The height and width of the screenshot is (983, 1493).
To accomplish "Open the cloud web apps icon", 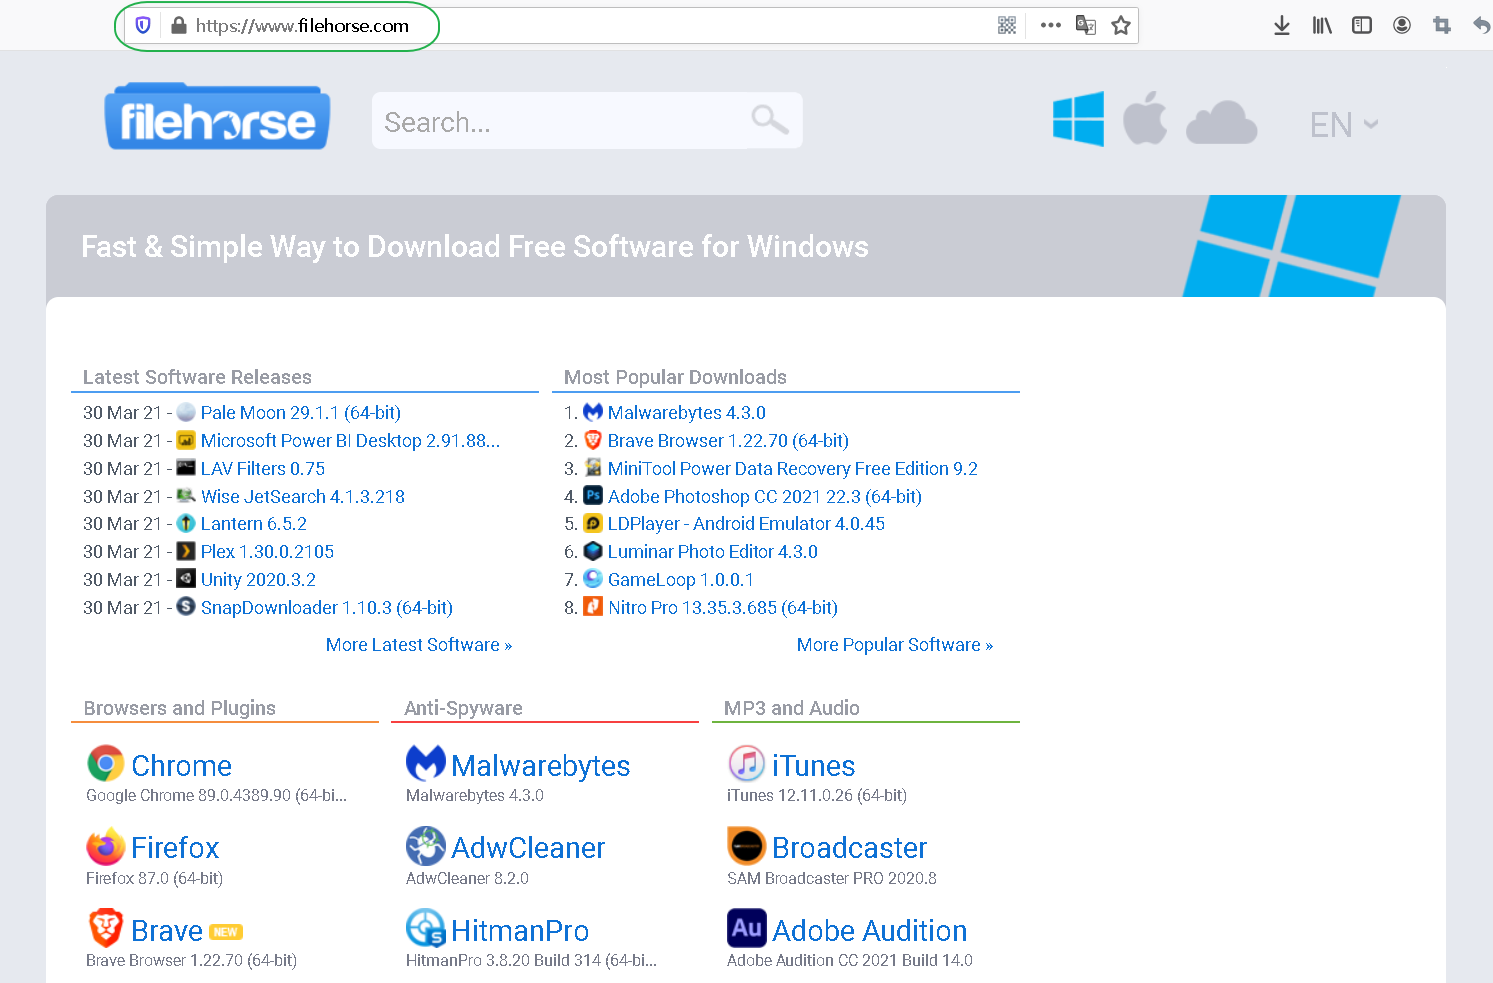I will [1221, 123].
